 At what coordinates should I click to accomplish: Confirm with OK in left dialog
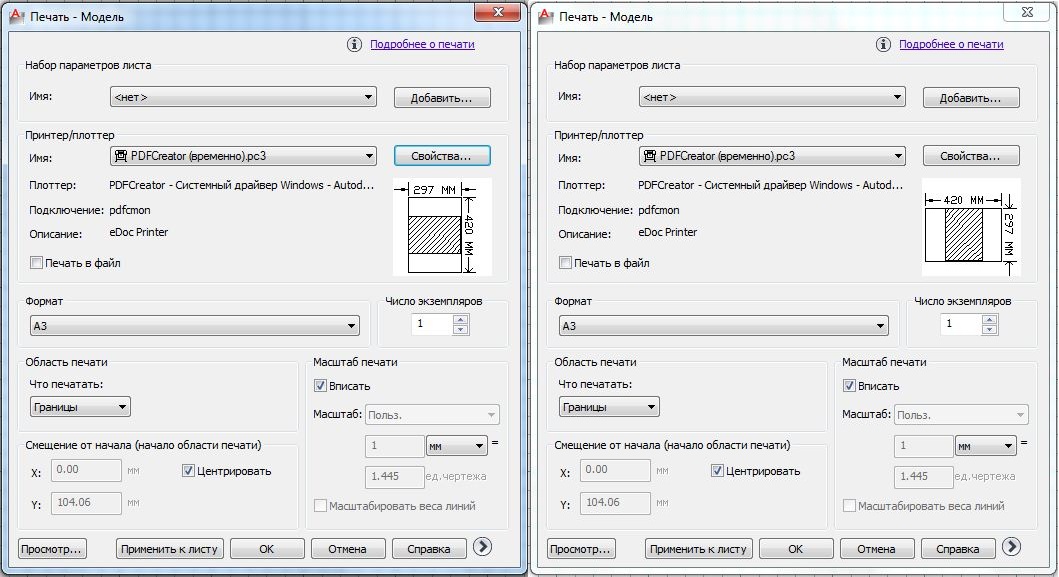click(x=267, y=549)
